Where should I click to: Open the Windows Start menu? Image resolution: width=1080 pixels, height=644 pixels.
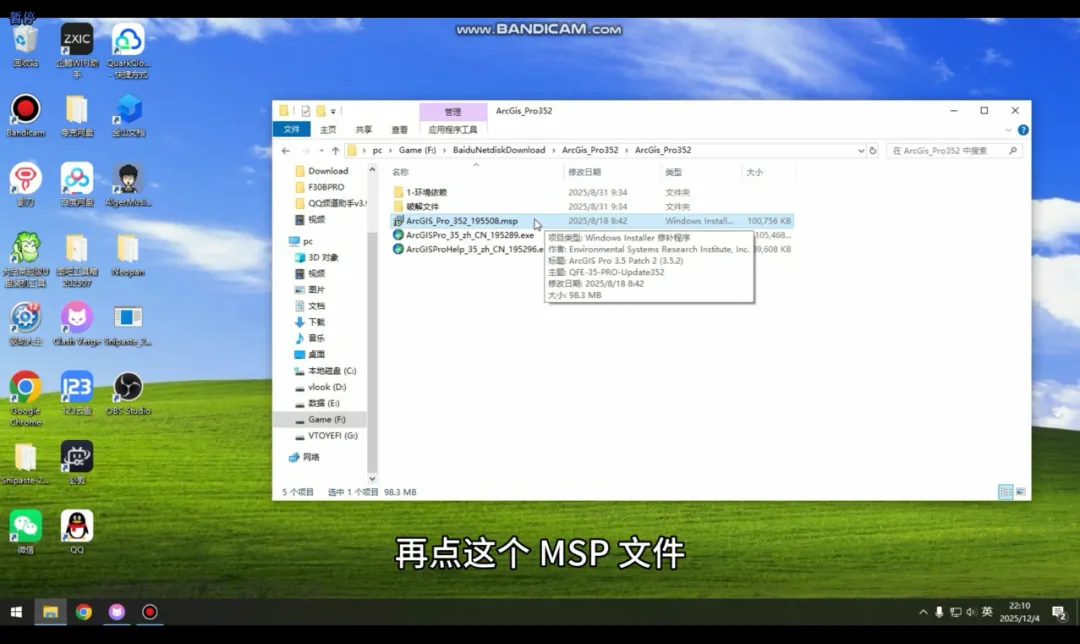(17, 612)
